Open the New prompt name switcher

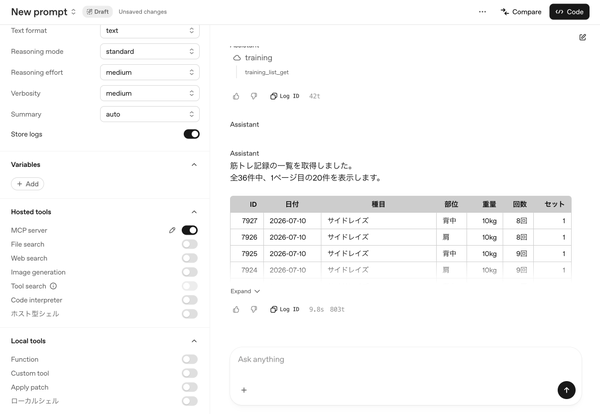point(73,12)
